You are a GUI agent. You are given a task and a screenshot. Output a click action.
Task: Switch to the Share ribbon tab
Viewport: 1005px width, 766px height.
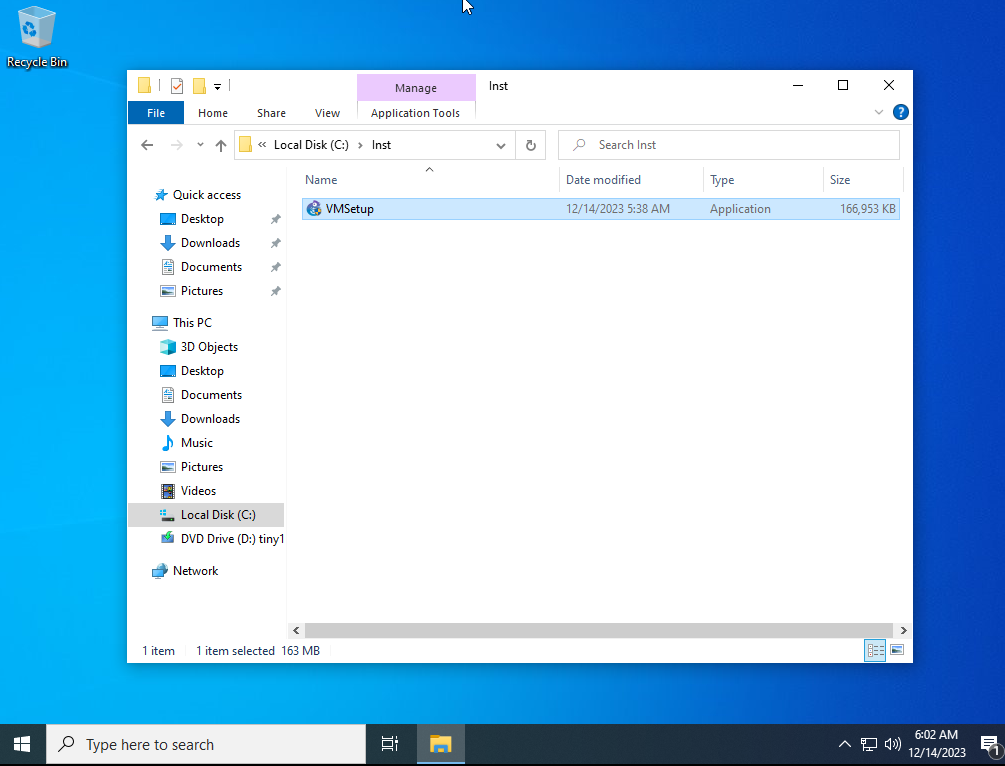(x=271, y=113)
